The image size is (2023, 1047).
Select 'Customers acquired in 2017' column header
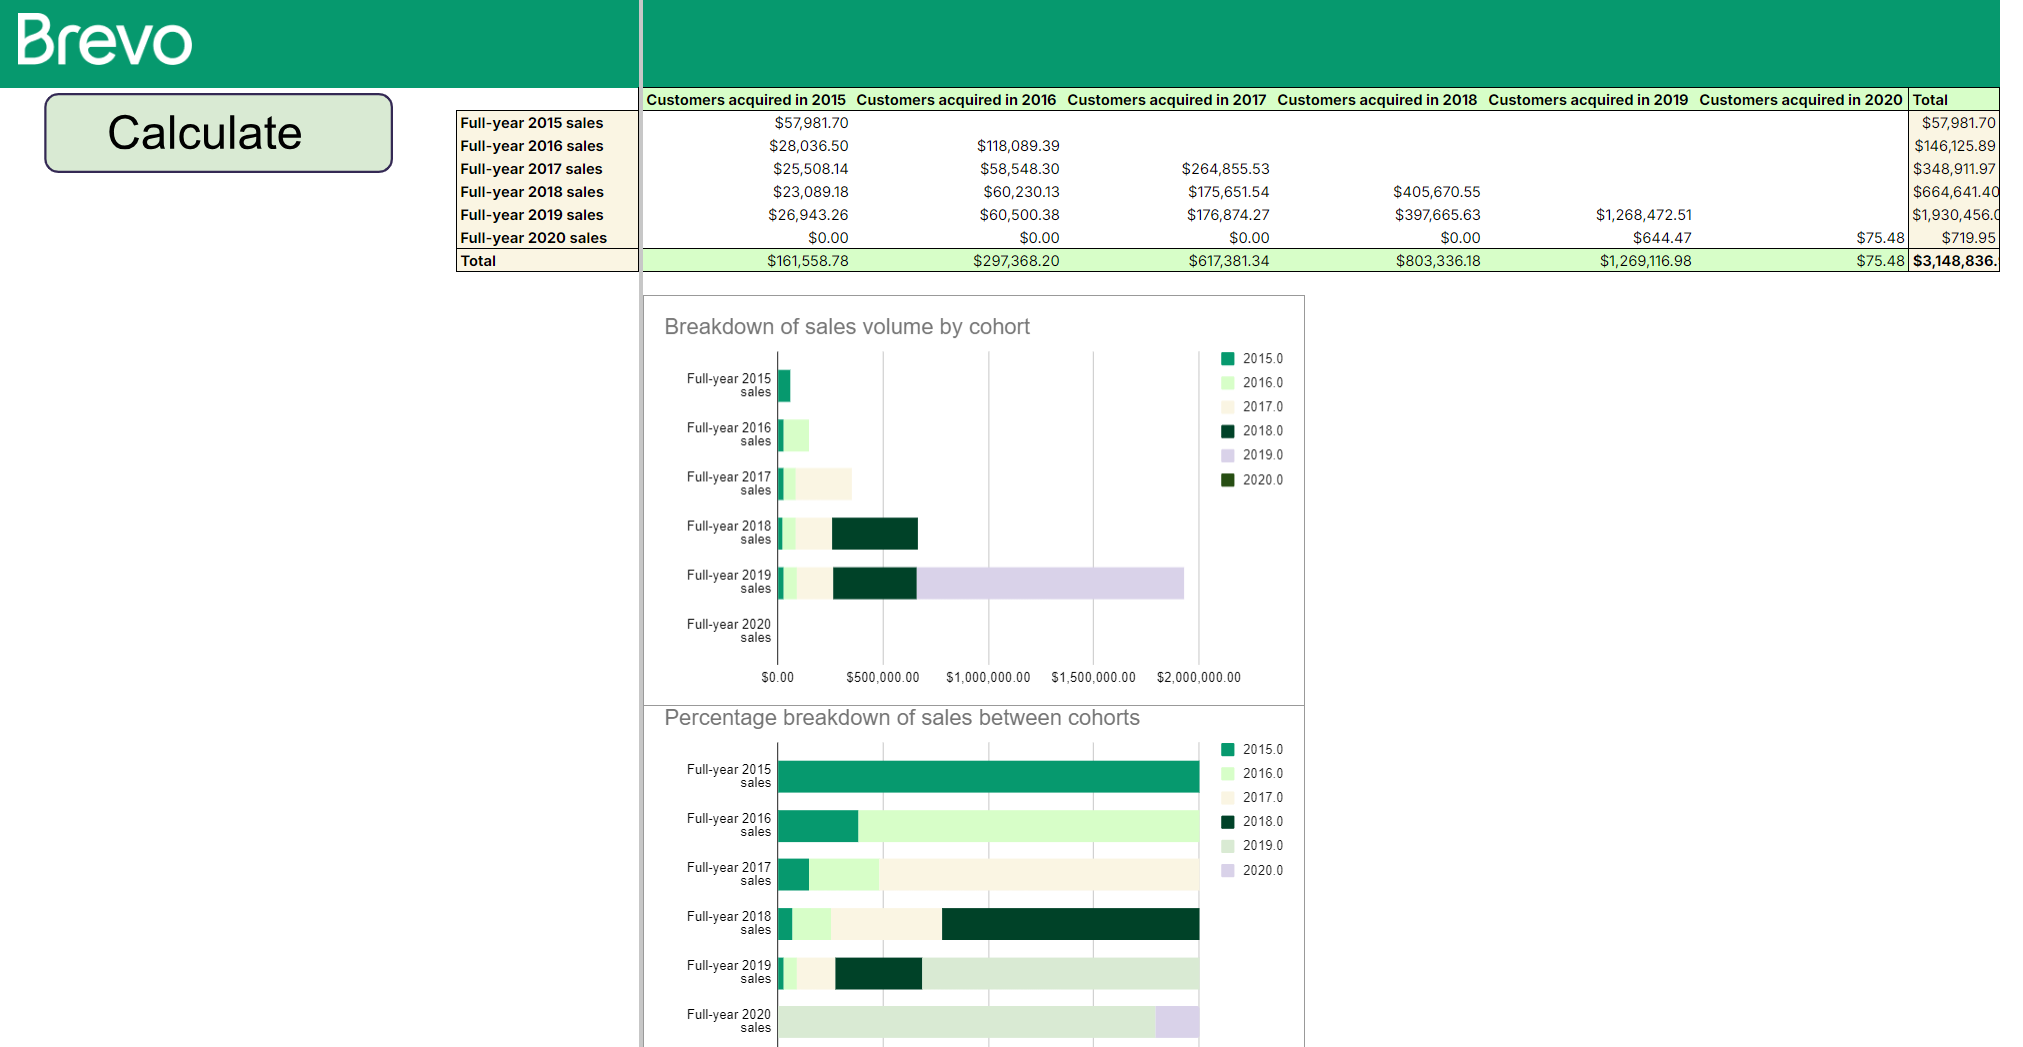coord(1167,100)
